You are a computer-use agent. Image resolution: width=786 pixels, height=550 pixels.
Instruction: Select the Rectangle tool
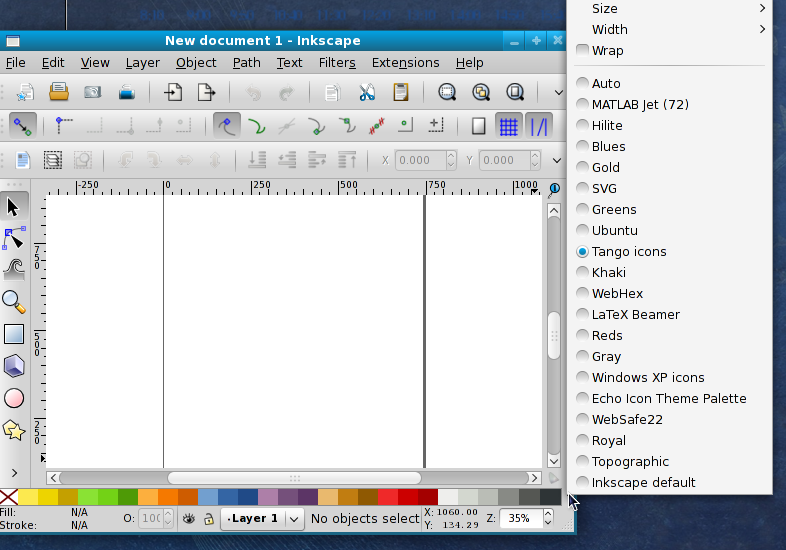(14, 334)
